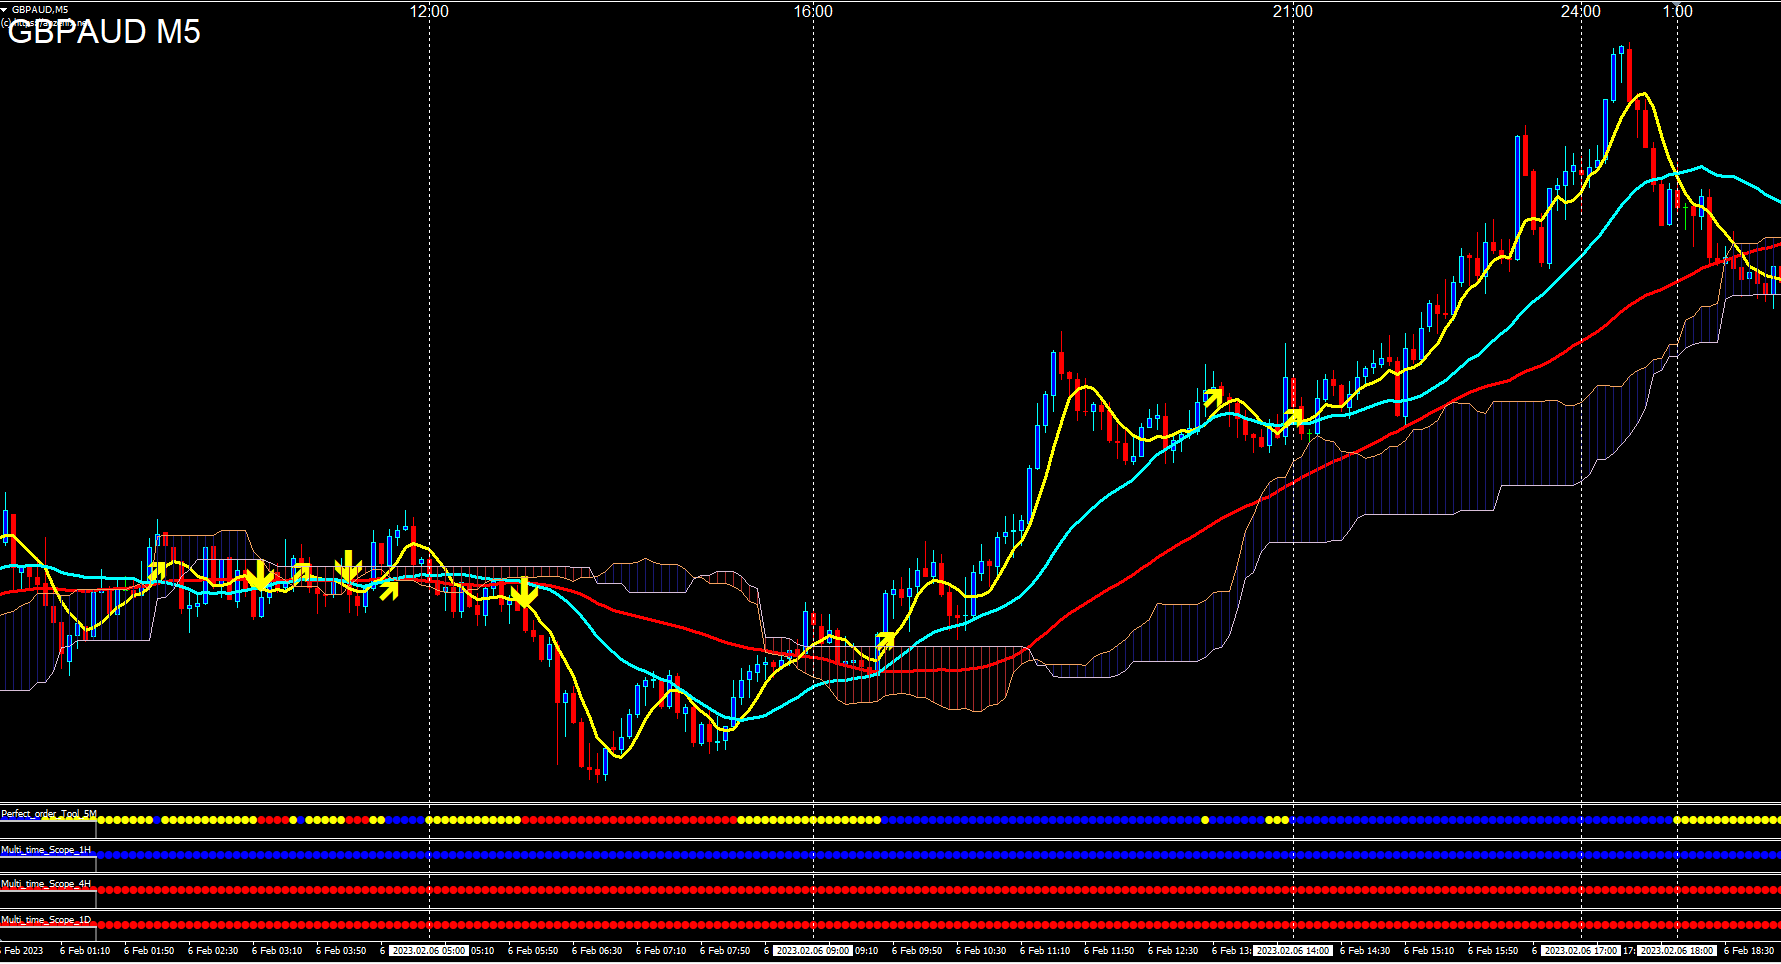Screen dimensions: 1781x964
Task: Click the yellow up-arrow signal on the 21:00 line
Action: (x=1293, y=417)
